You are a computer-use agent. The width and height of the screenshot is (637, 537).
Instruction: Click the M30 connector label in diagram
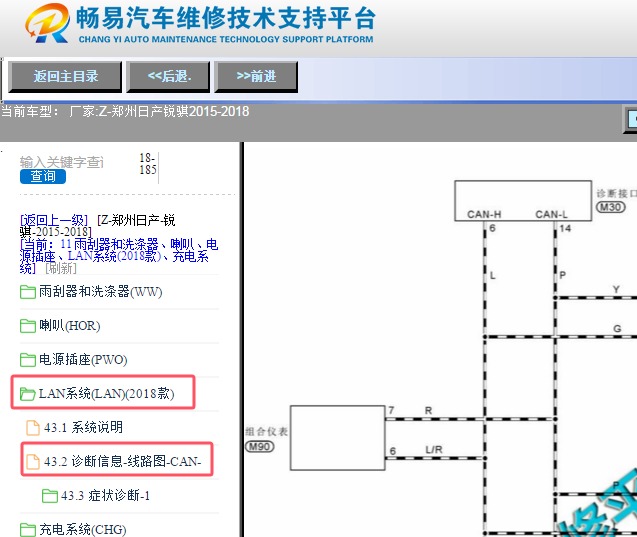(610, 207)
